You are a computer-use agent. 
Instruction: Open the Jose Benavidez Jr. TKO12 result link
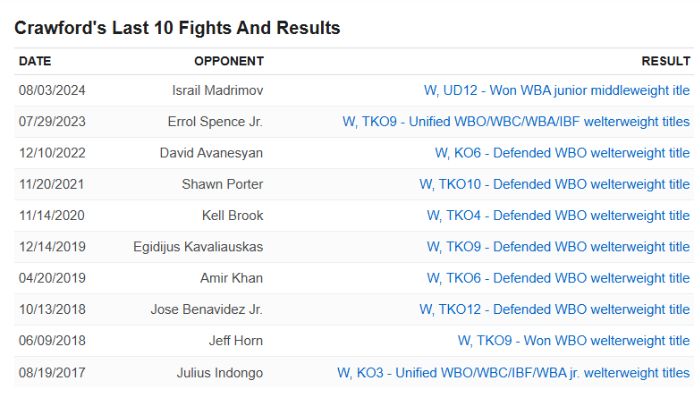pos(554,309)
